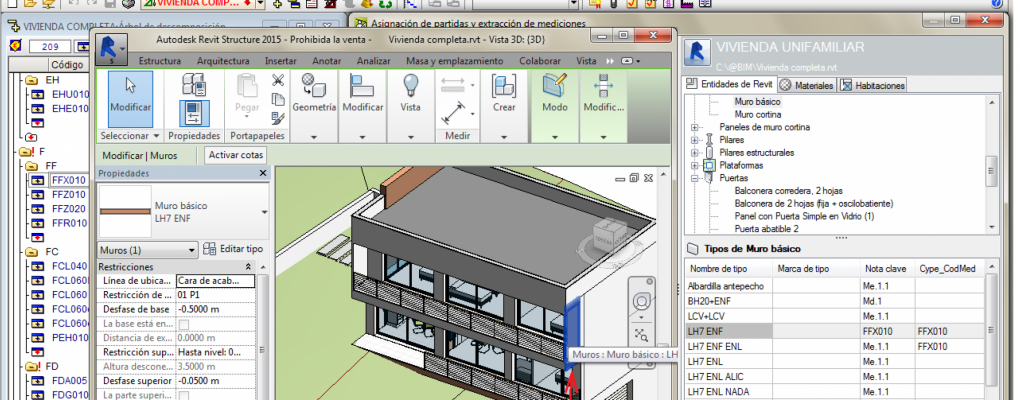Click the Revit logo in Vivienda Unifamiliar panel
The height and width of the screenshot is (400, 1020).
[698, 55]
